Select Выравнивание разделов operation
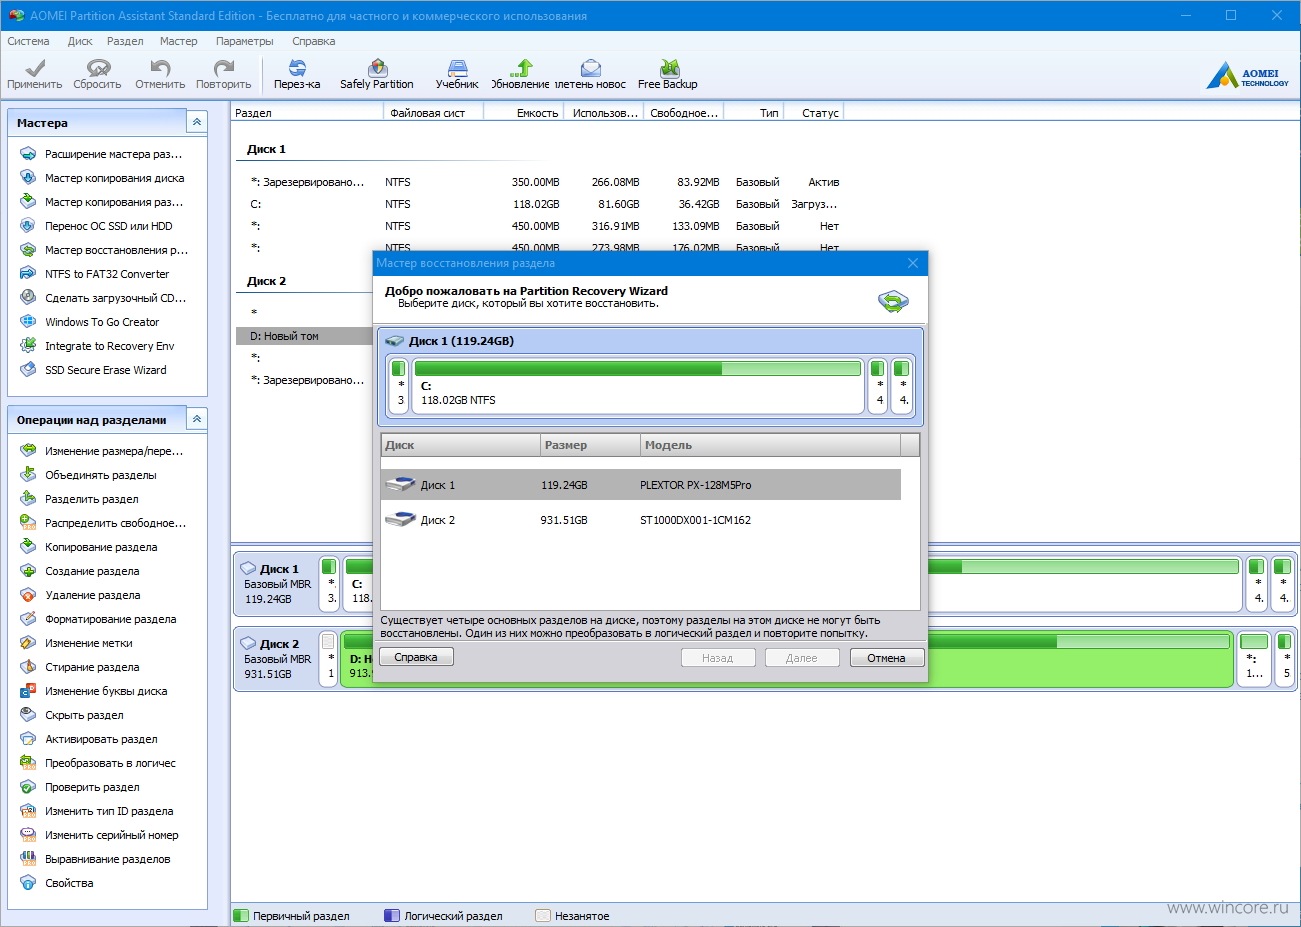Image resolution: width=1301 pixels, height=927 pixels. [95, 859]
